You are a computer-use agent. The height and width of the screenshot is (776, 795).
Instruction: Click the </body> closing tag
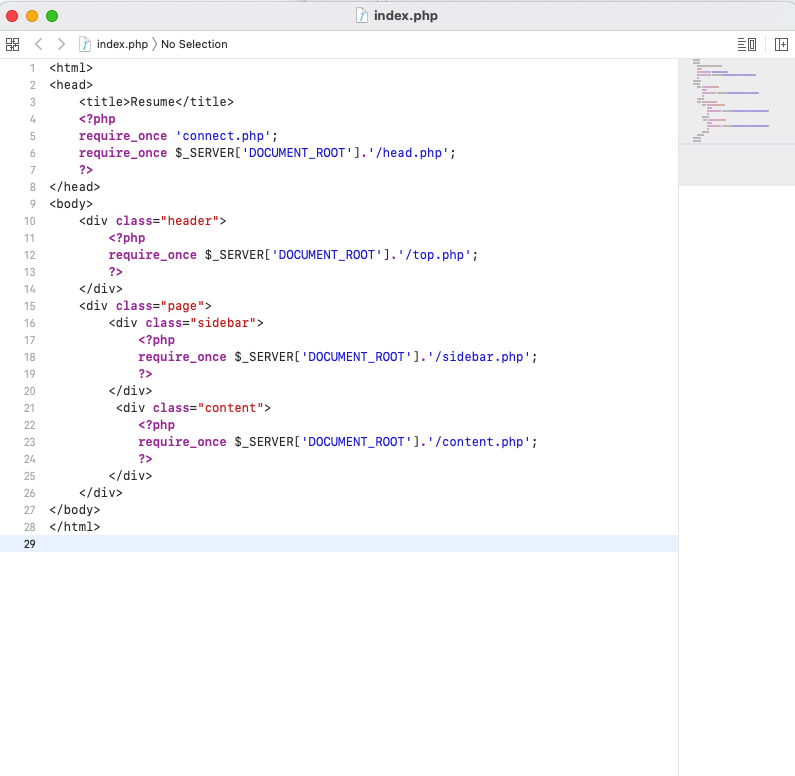click(x=75, y=510)
